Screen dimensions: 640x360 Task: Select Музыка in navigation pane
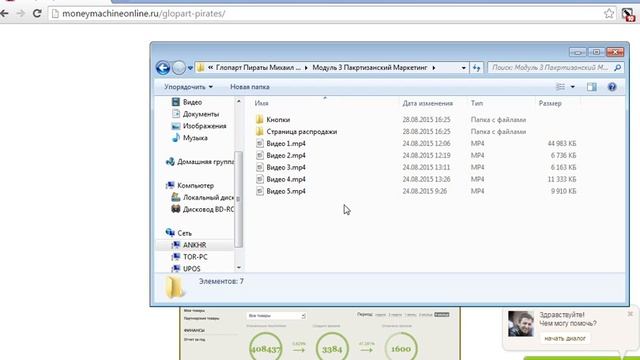[190, 138]
